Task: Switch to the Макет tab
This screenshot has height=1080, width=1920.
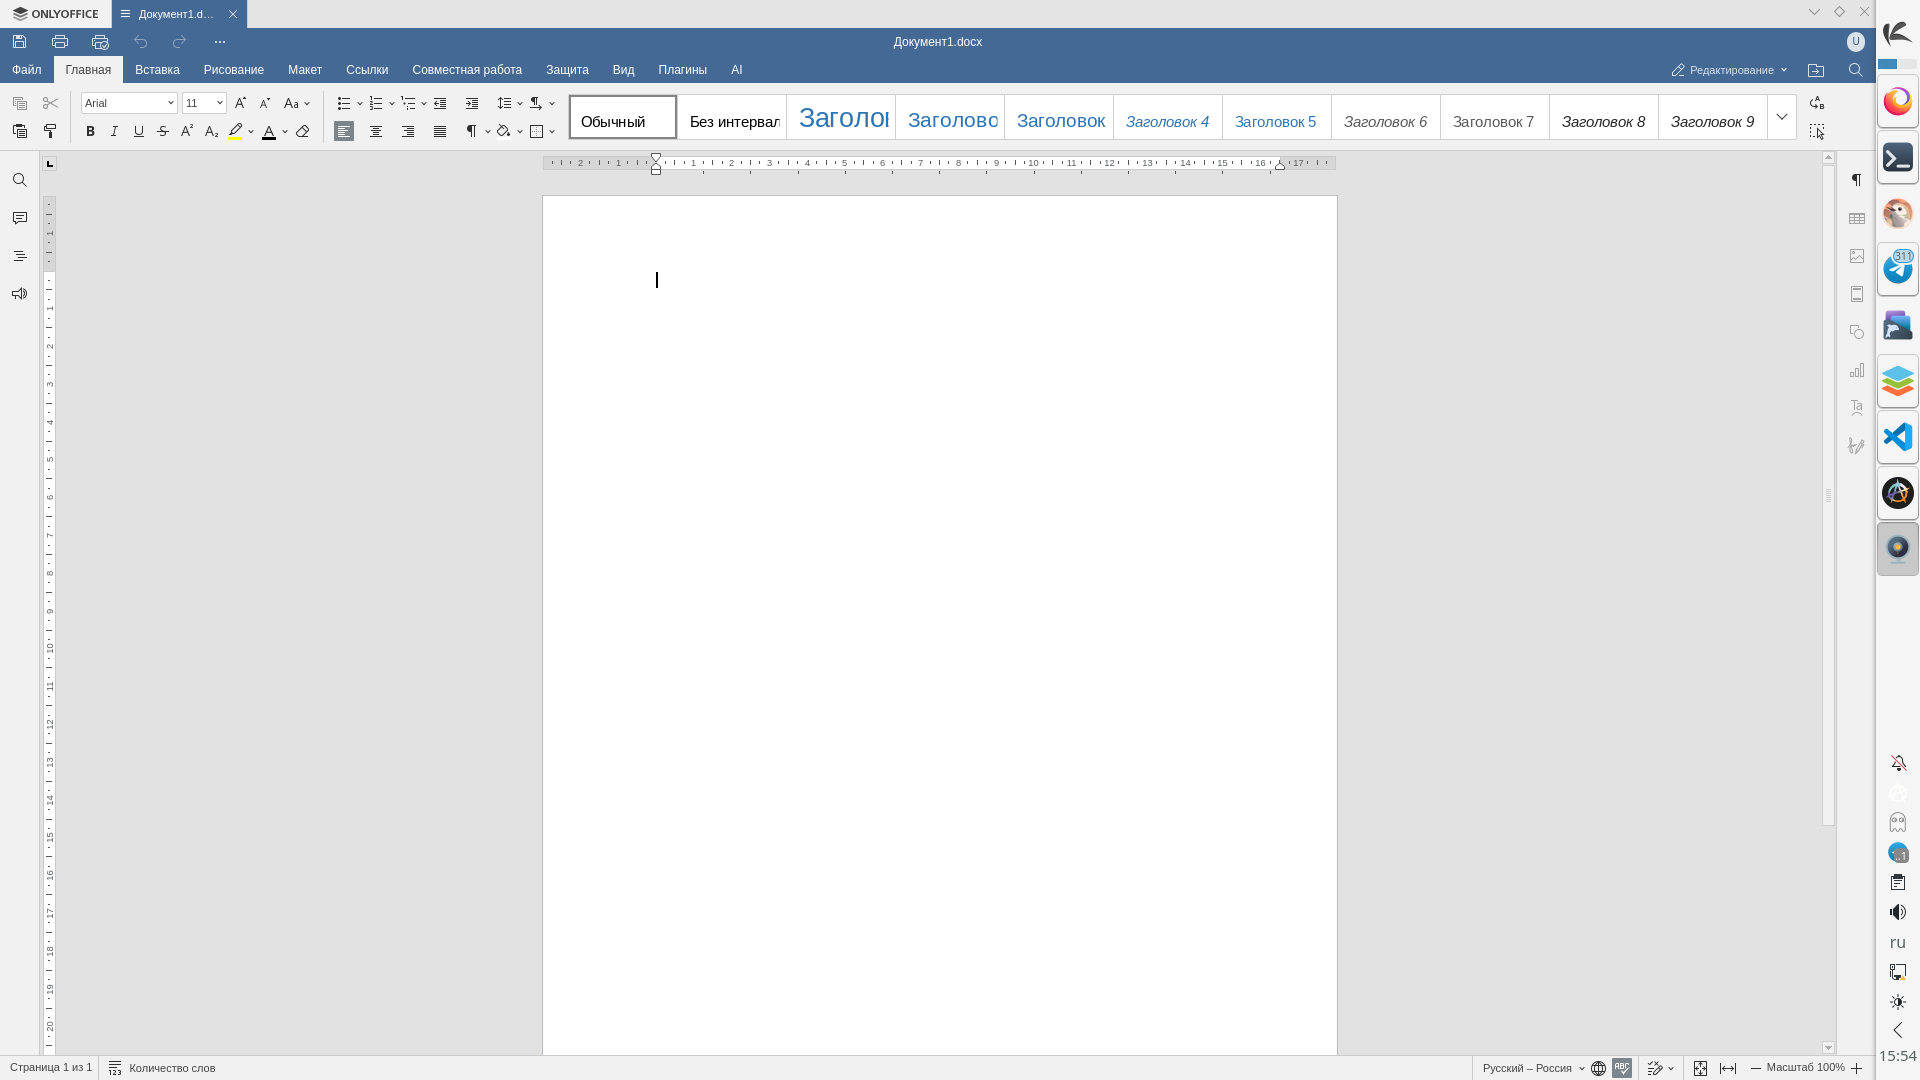Action: [305, 70]
